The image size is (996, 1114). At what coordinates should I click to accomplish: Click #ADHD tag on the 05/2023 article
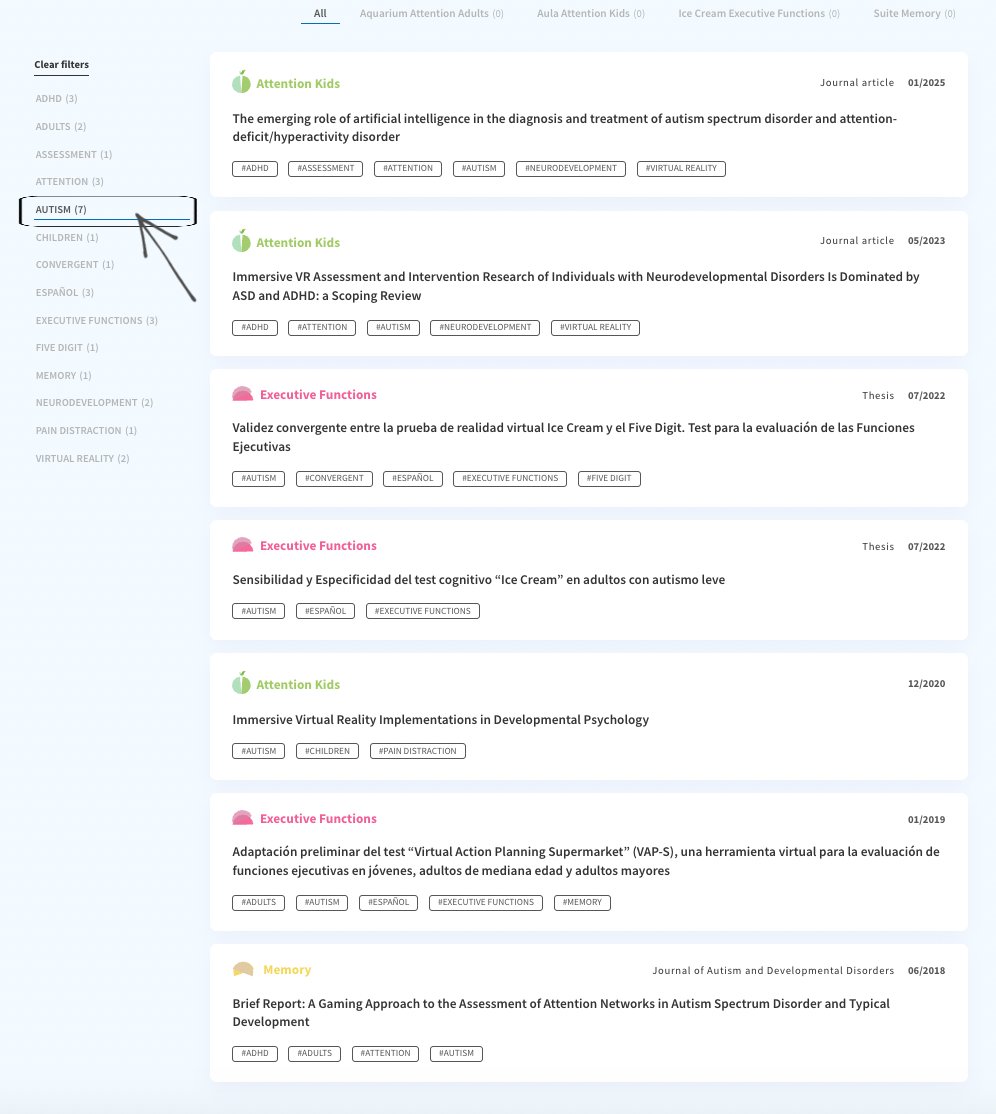(x=255, y=328)
